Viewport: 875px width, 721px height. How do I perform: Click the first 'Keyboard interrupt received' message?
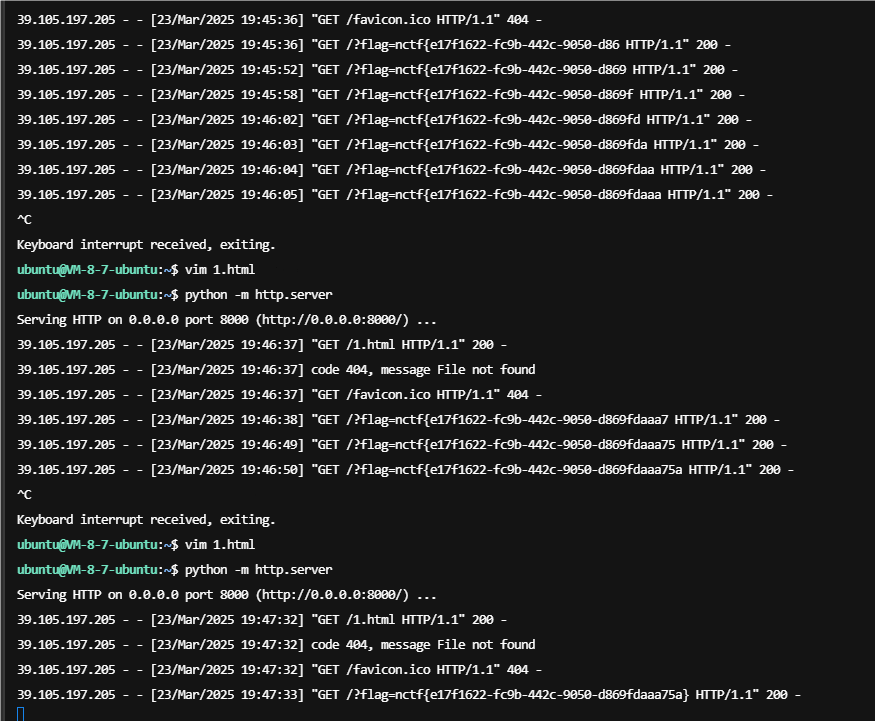click(x=146, y=244)
